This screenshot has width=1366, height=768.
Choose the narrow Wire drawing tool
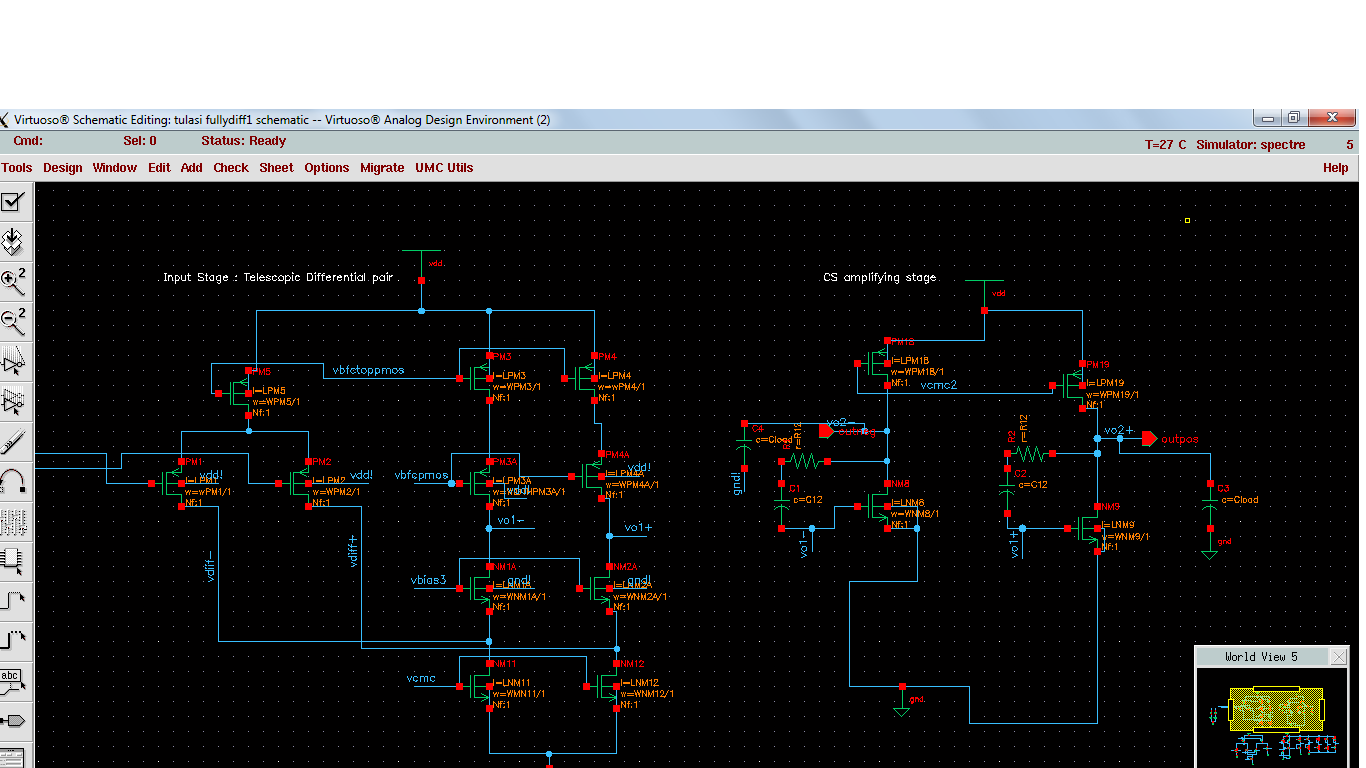13,599
